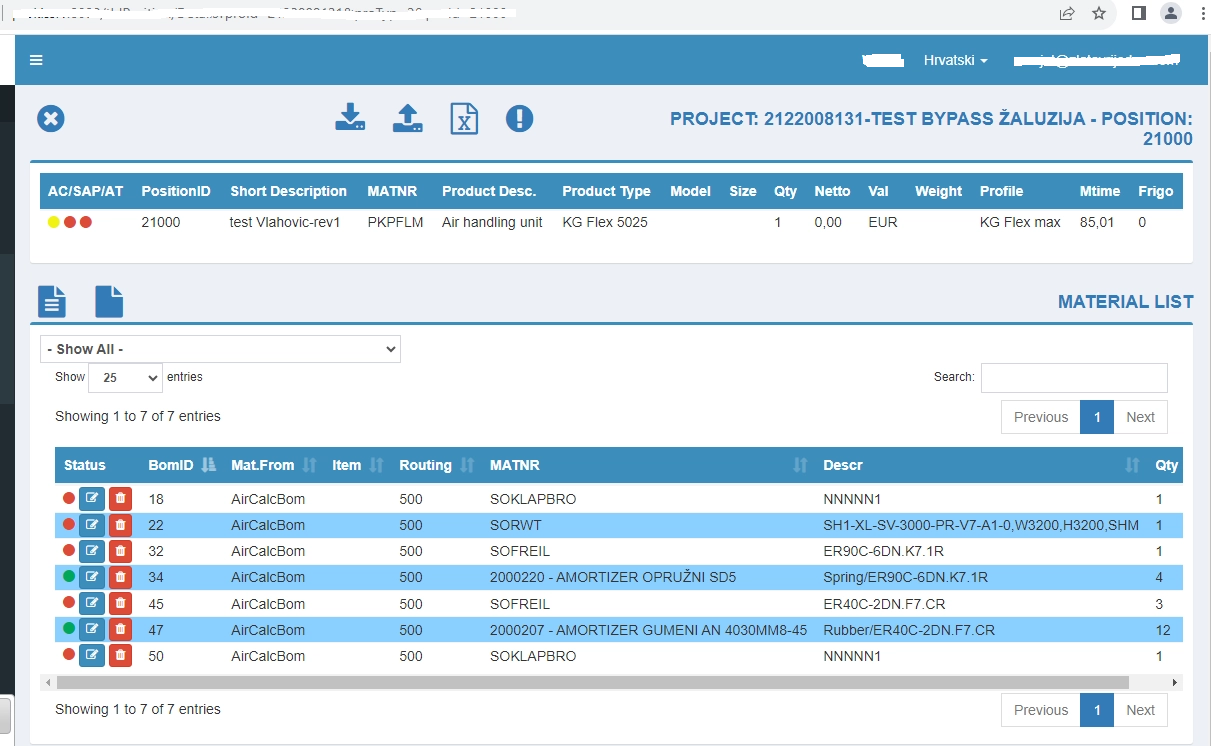1211x746 pixels.
Task: Edit BomID 22 row
Action: pos(92,524)
